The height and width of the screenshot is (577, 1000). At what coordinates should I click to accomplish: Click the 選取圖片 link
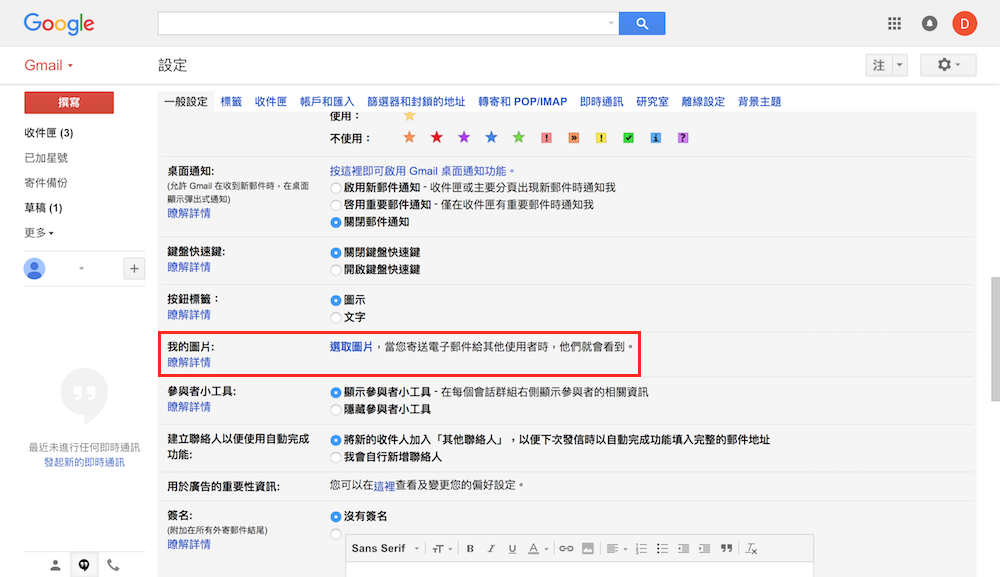[x=351, y=347]
